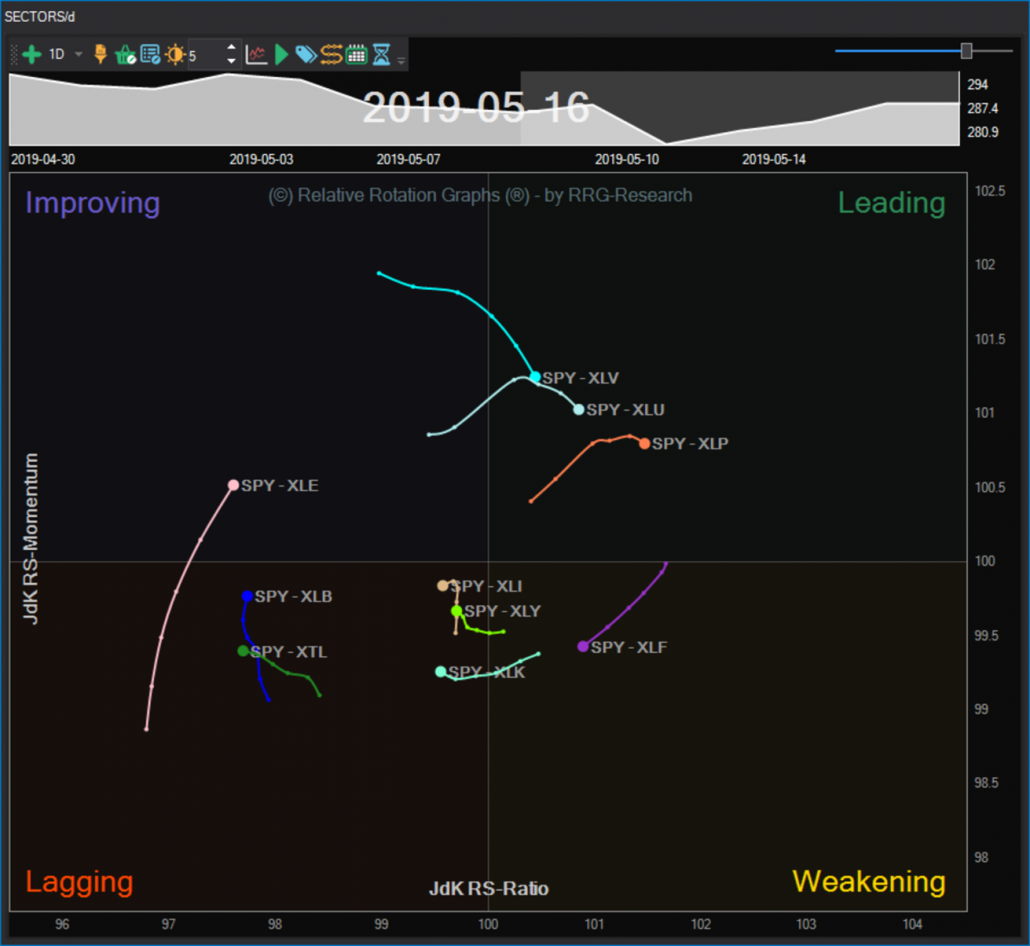
Task: Toggle labels with blue tags icon
Action: [306, 55]
